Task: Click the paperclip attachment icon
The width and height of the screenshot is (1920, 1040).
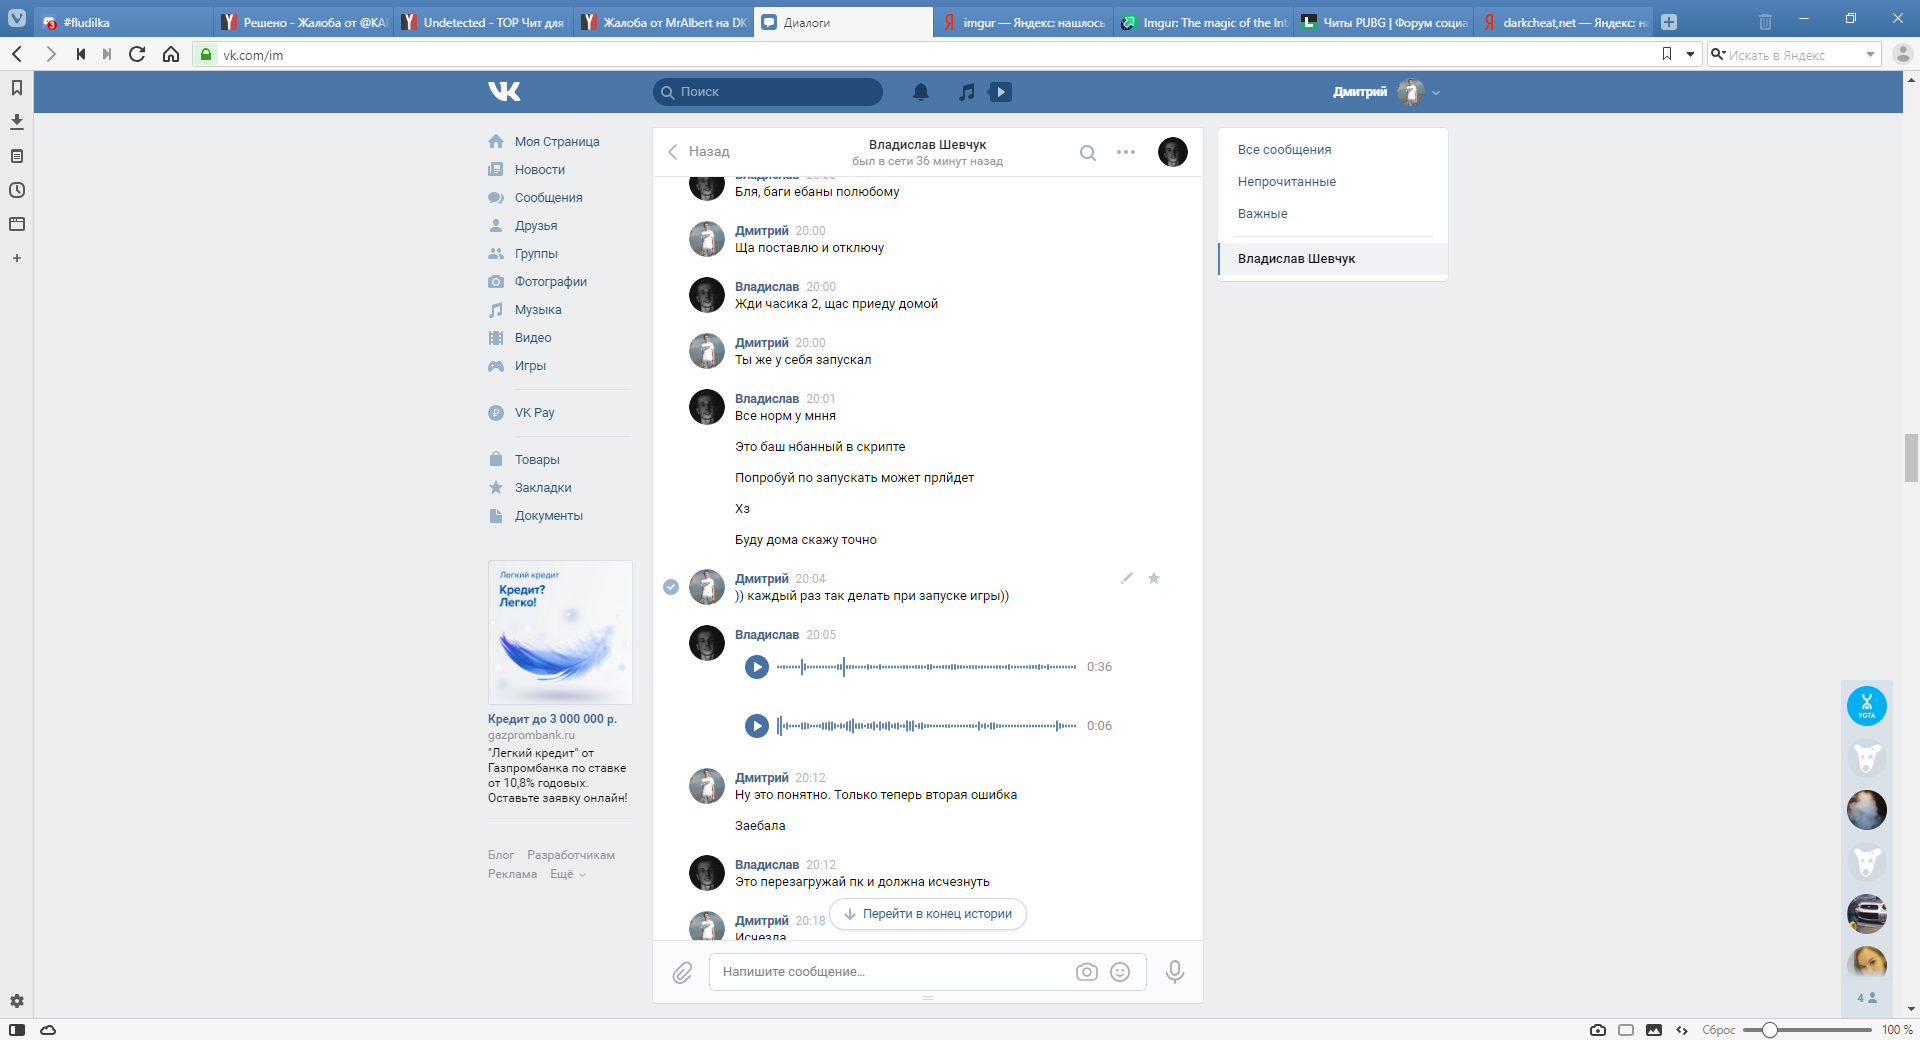Action: tap(682, 972)
